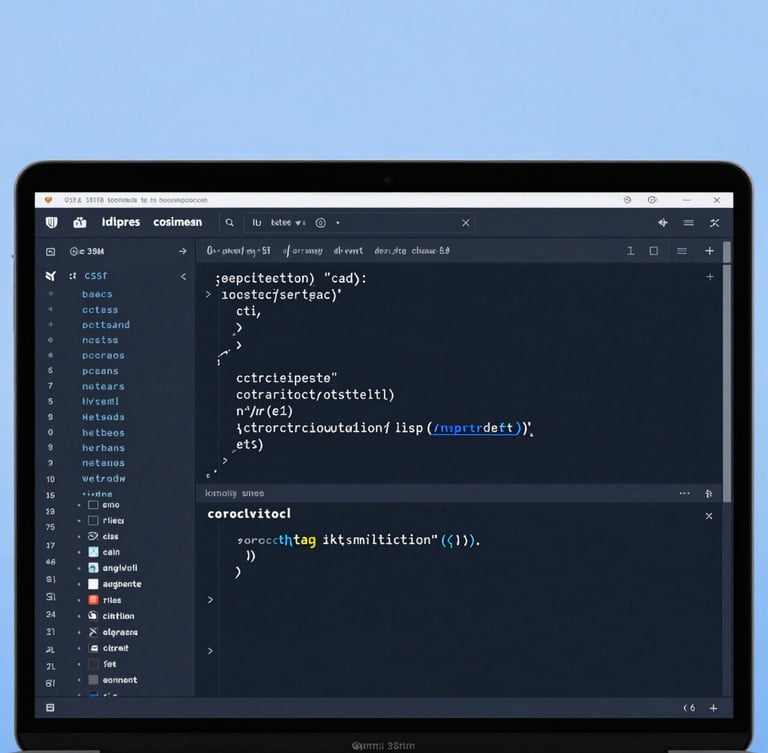Click the pin icon in lower panel header
This screenshot has width=768, height=753.
709,494
